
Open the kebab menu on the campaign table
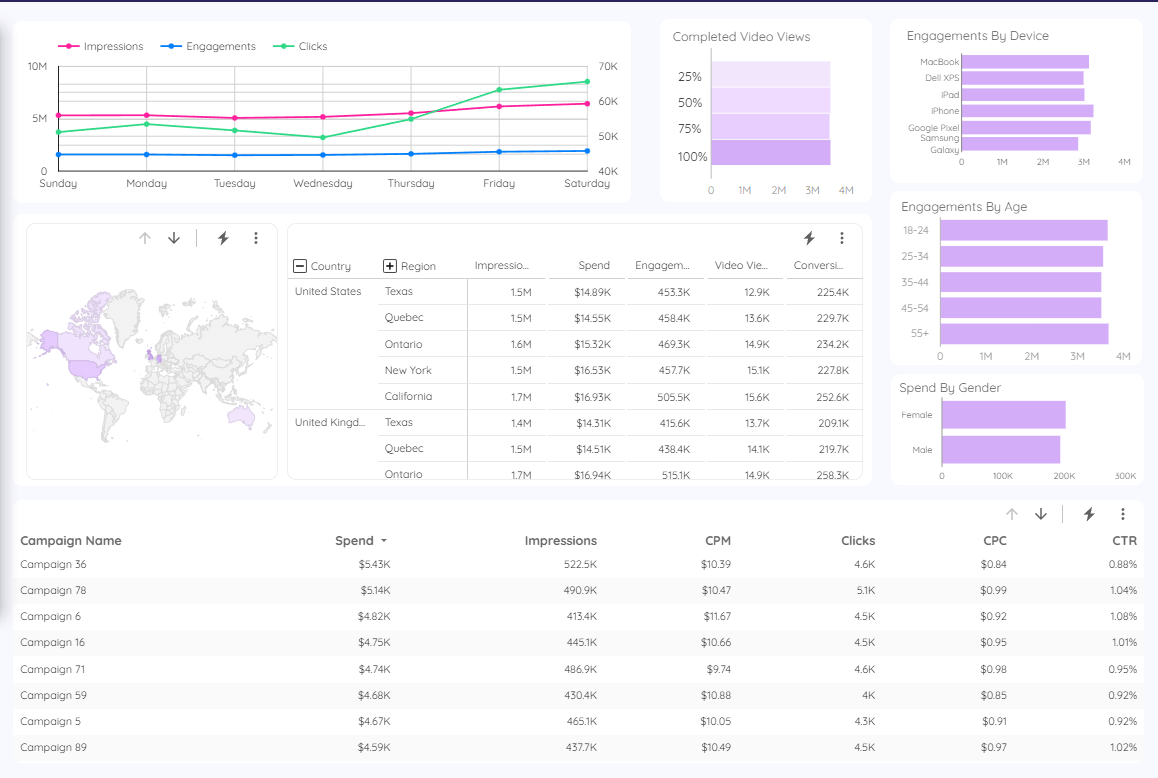point(1122,513)
